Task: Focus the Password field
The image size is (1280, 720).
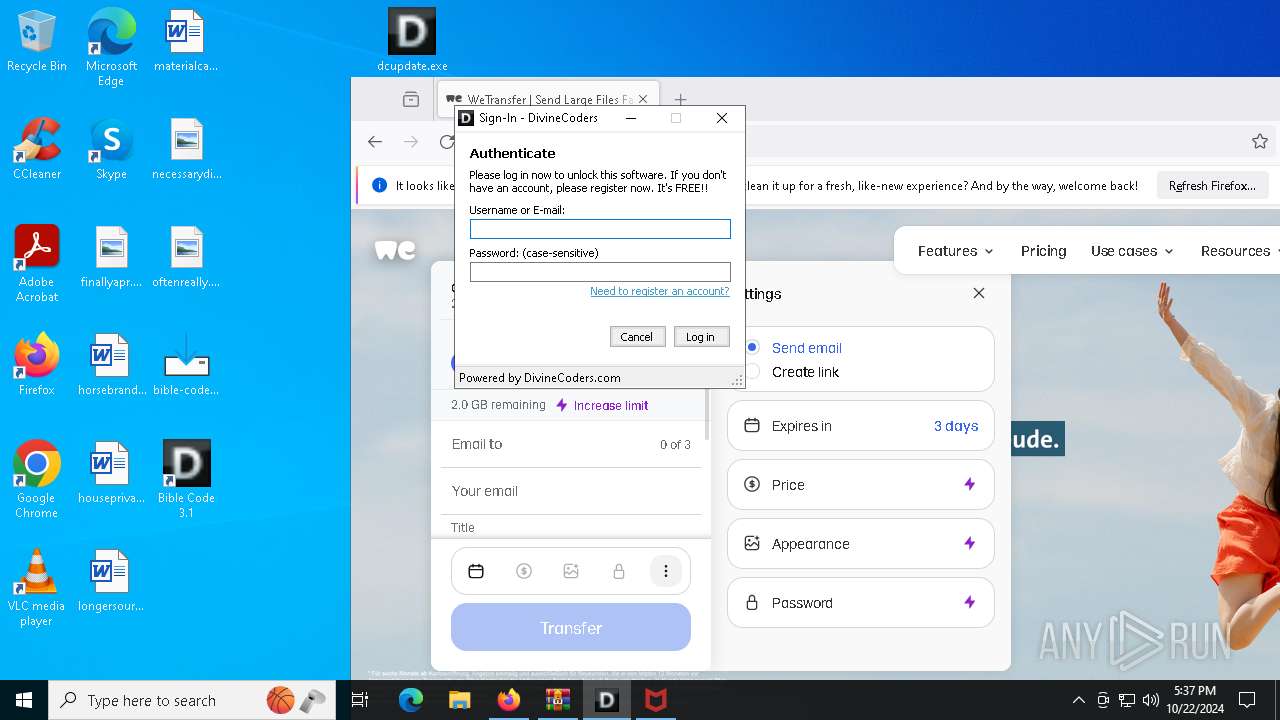Action: point(600,272)
